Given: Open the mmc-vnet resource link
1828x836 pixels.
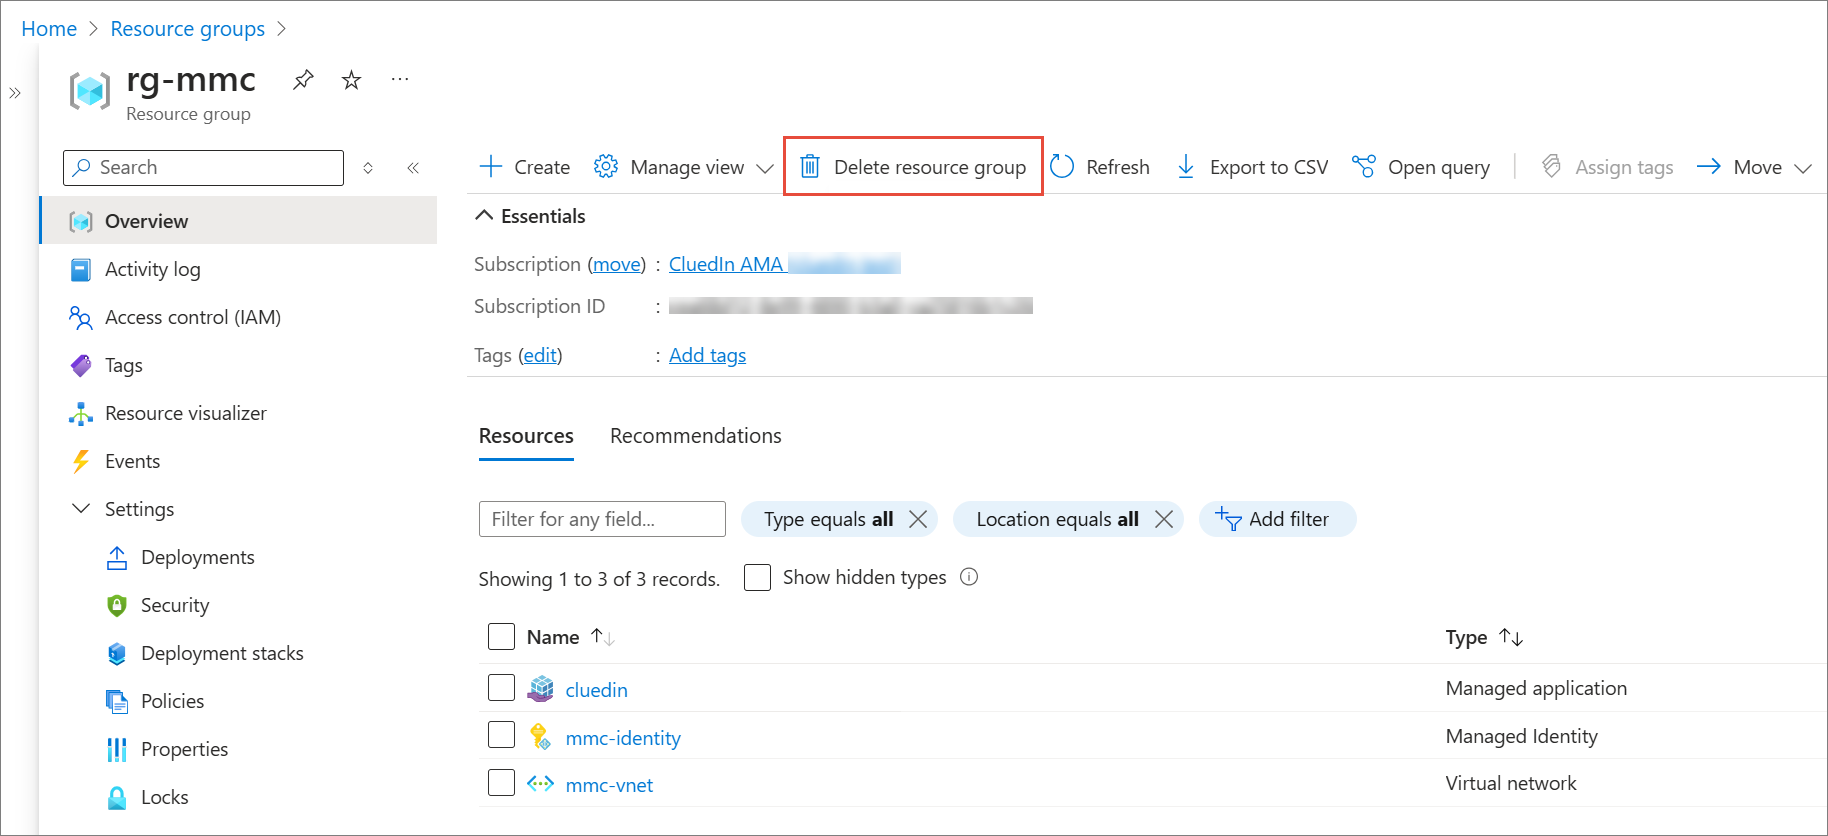Looking at the screenshot, I should [609, 785].
